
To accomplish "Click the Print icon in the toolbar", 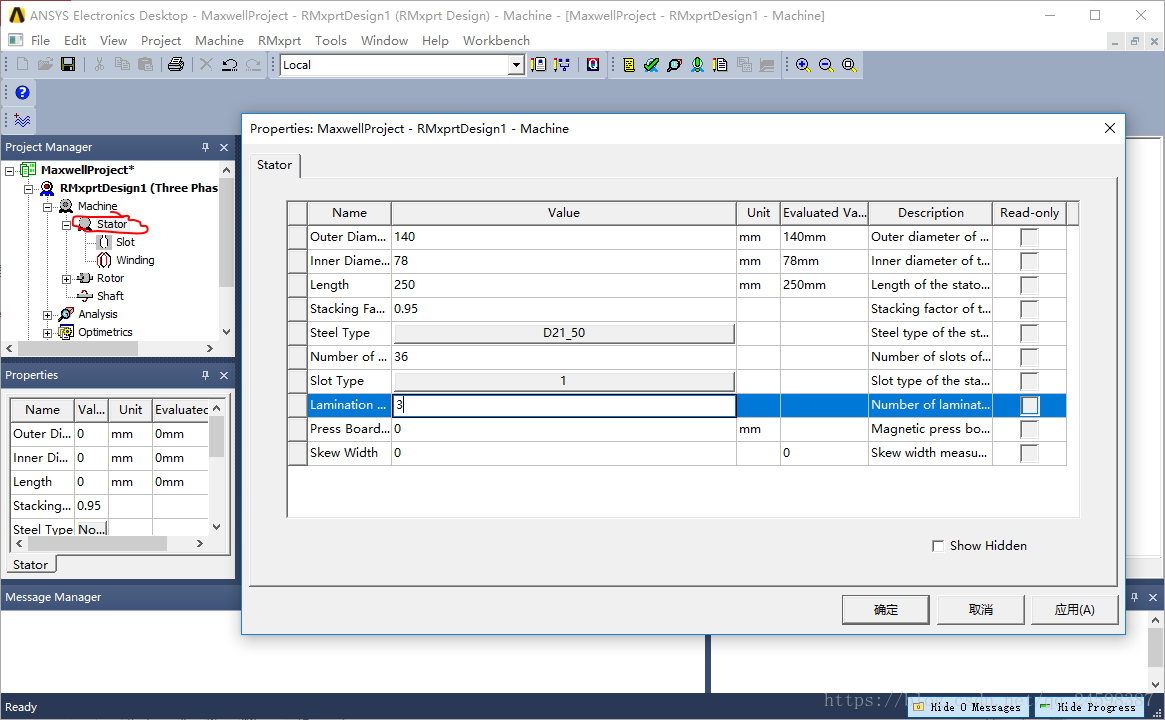I will pyautogui.click(x=175, y=65).
